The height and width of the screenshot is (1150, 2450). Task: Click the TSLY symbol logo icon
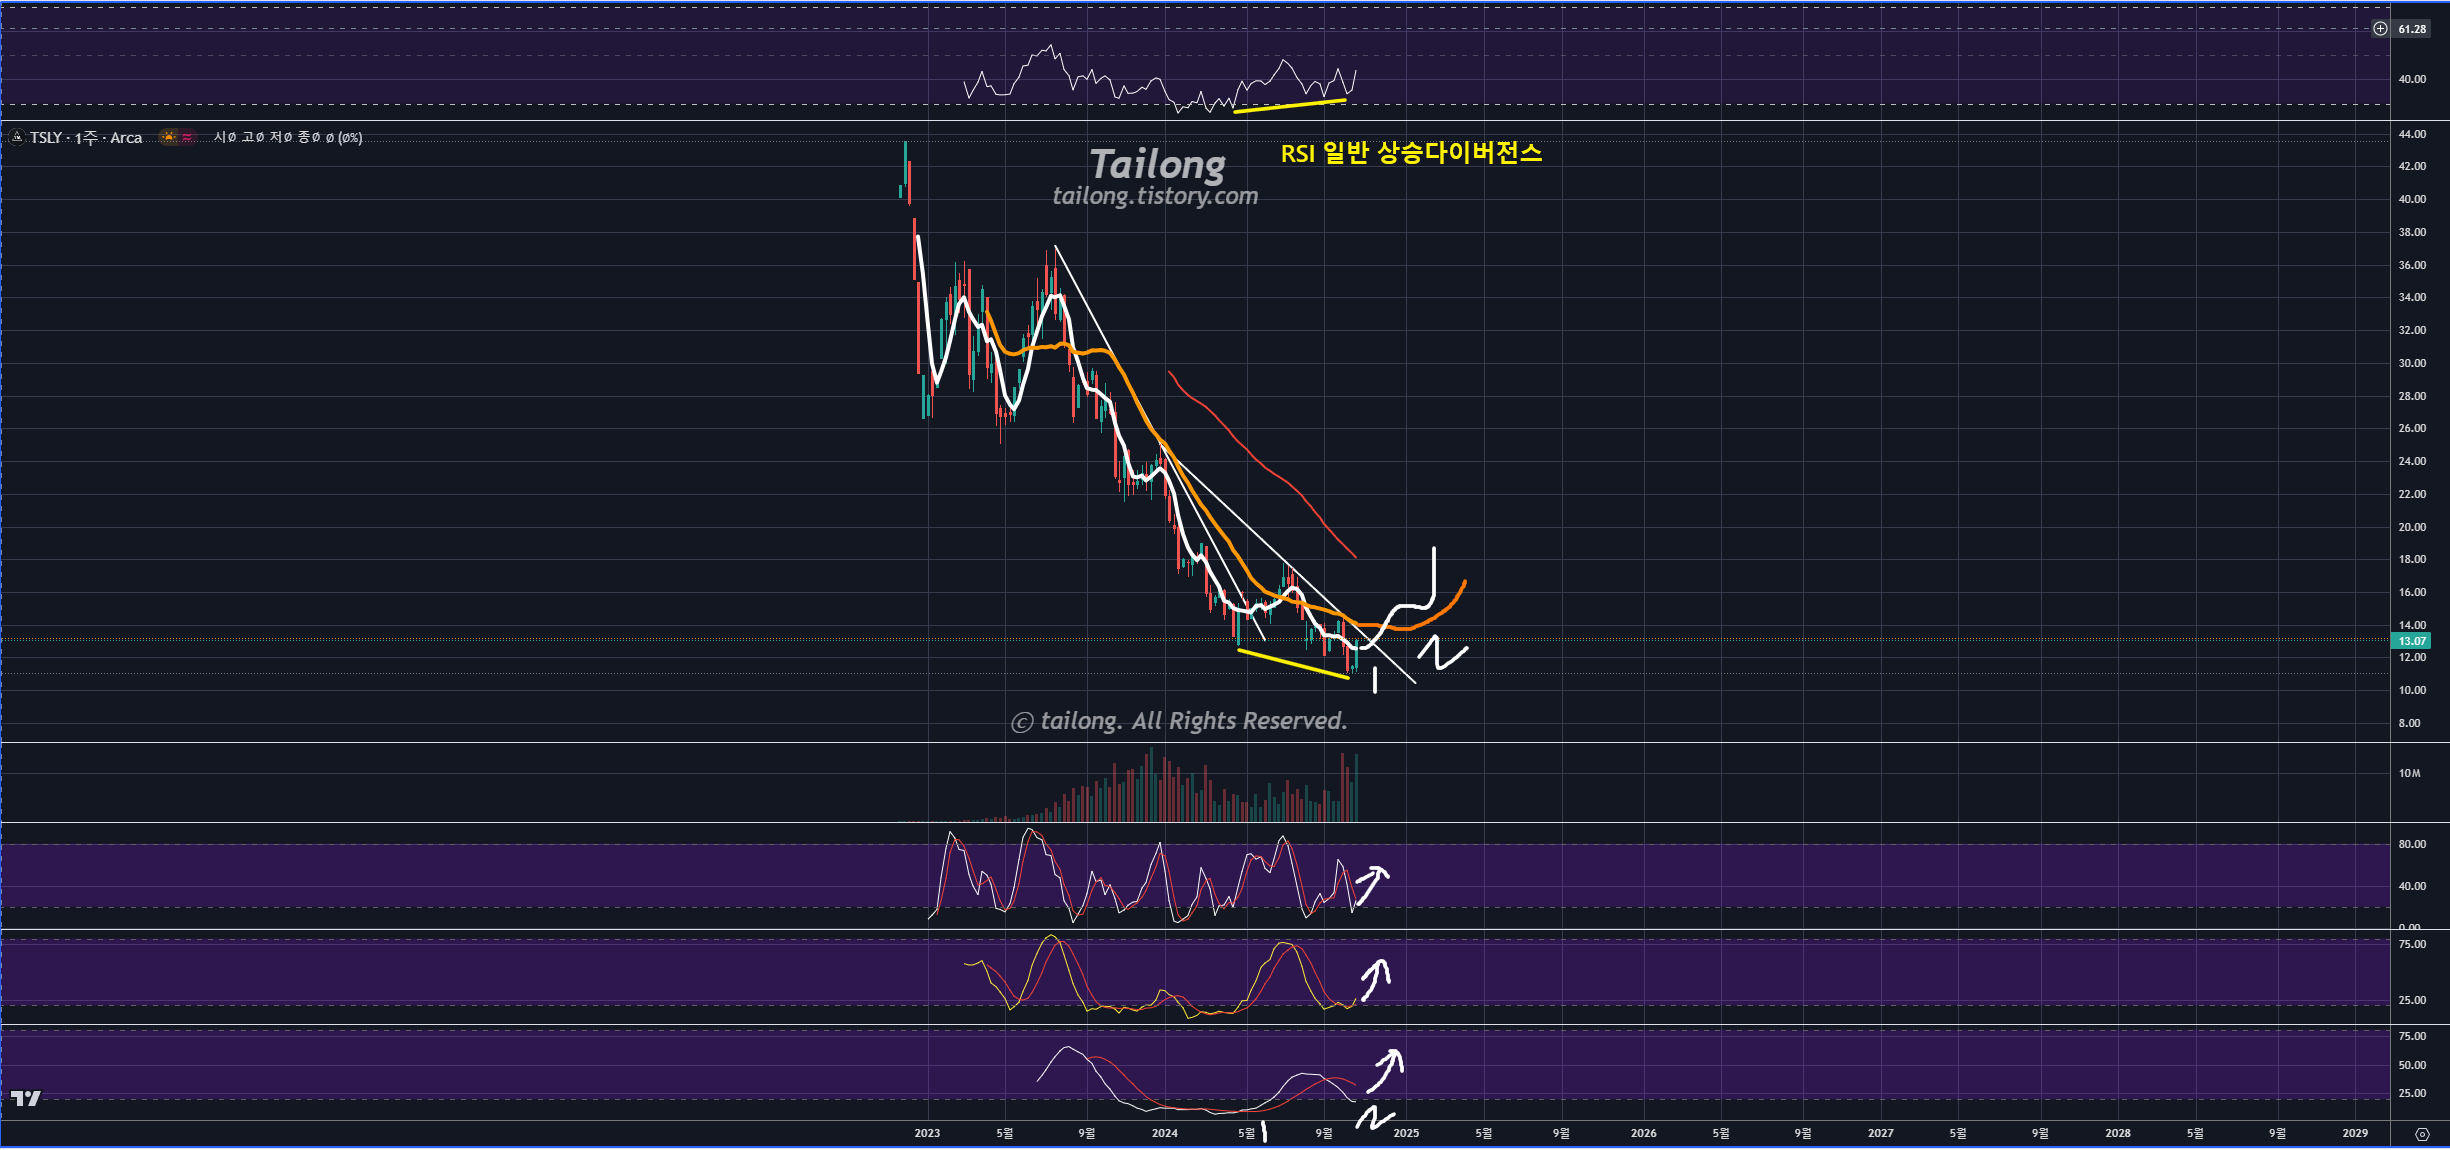click(x=17, y=137)
